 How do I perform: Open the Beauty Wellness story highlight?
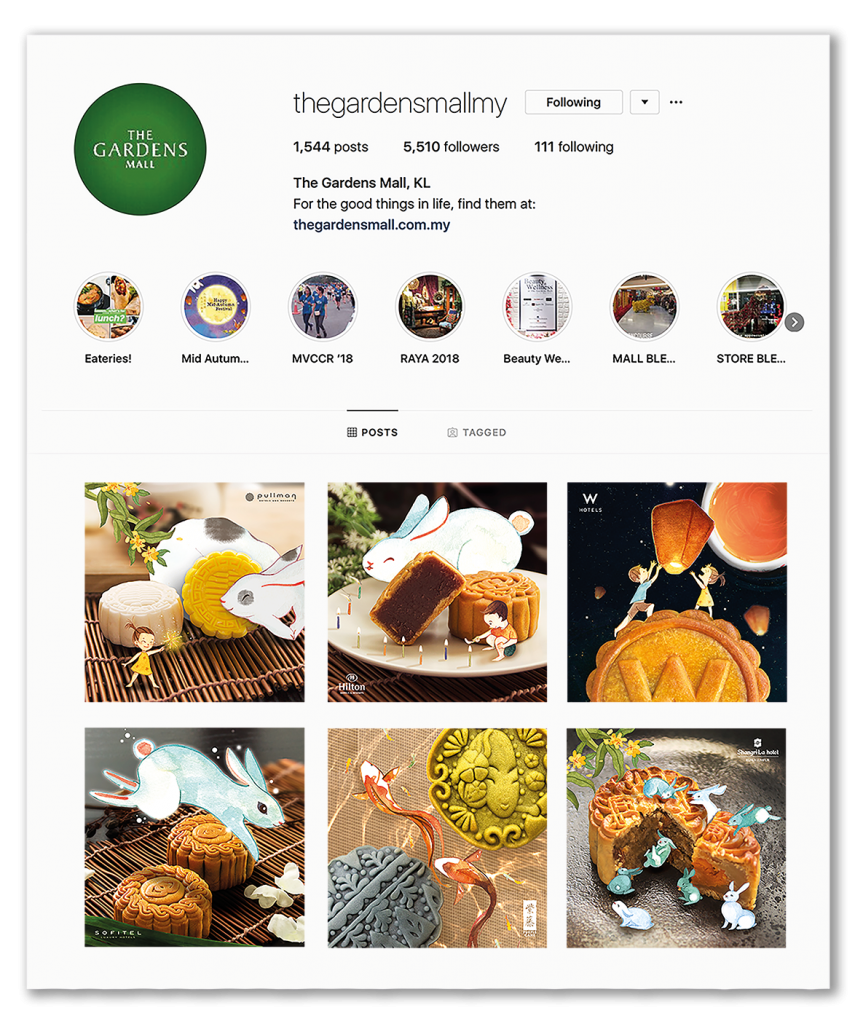537,307
